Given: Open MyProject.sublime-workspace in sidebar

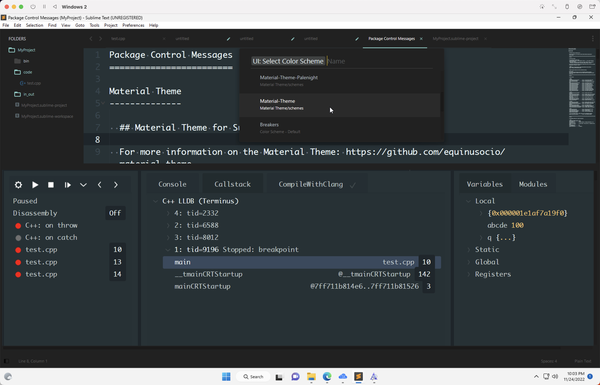Looking at the screenshot, I should click(x=47, y=116).
